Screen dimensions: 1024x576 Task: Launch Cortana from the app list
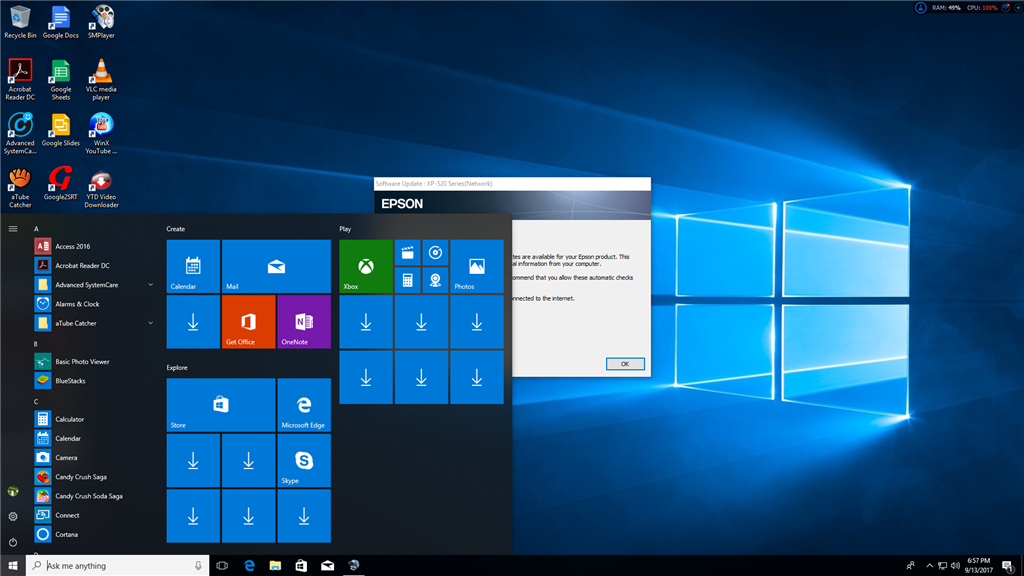tap(95, 534)
